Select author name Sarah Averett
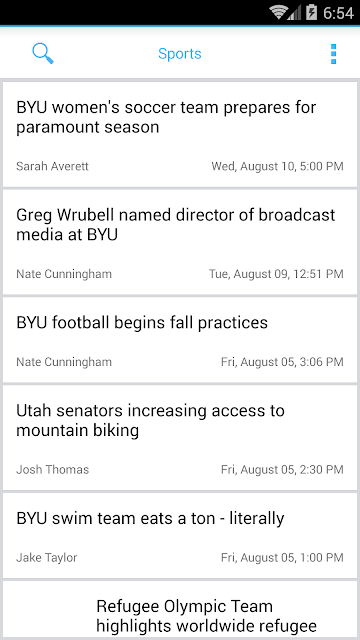Viewport: 360px width, 640px height. [x=52, y=167]
